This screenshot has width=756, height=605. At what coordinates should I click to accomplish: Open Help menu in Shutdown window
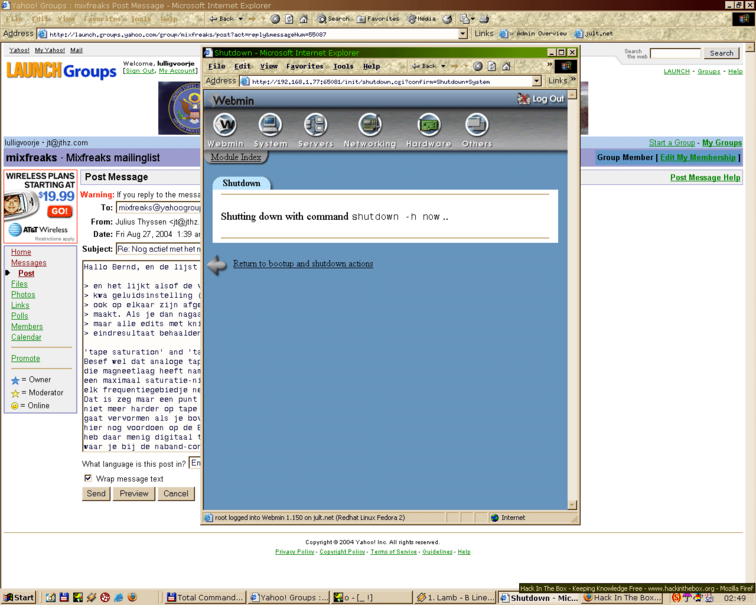pyautogui.click(x=371, y=67)
